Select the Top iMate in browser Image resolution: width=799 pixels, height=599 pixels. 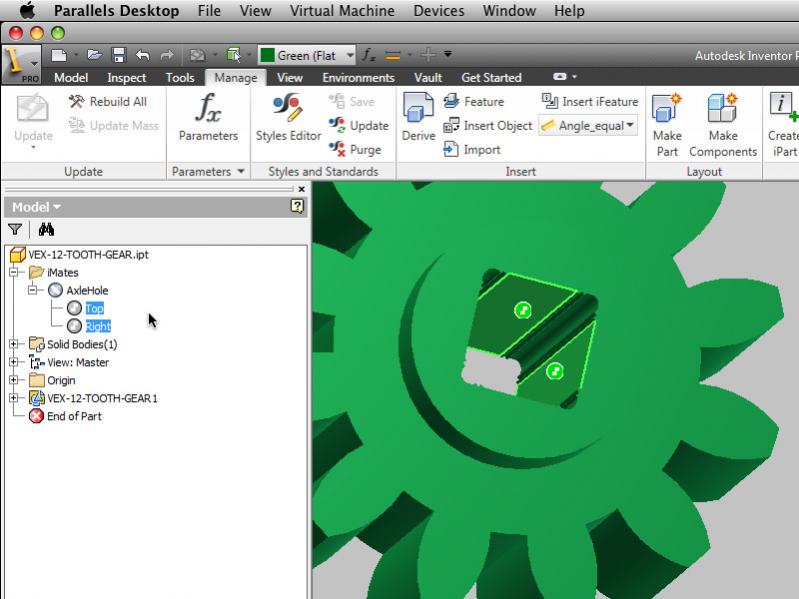coord(94,308)
